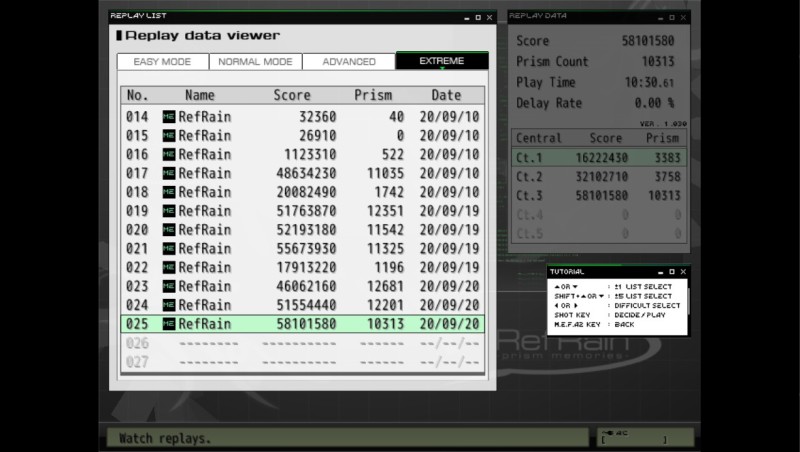The height and width of the screenshot is (452, 800).
Task: Click the ME icon in row 017
Action: (169, 173)
